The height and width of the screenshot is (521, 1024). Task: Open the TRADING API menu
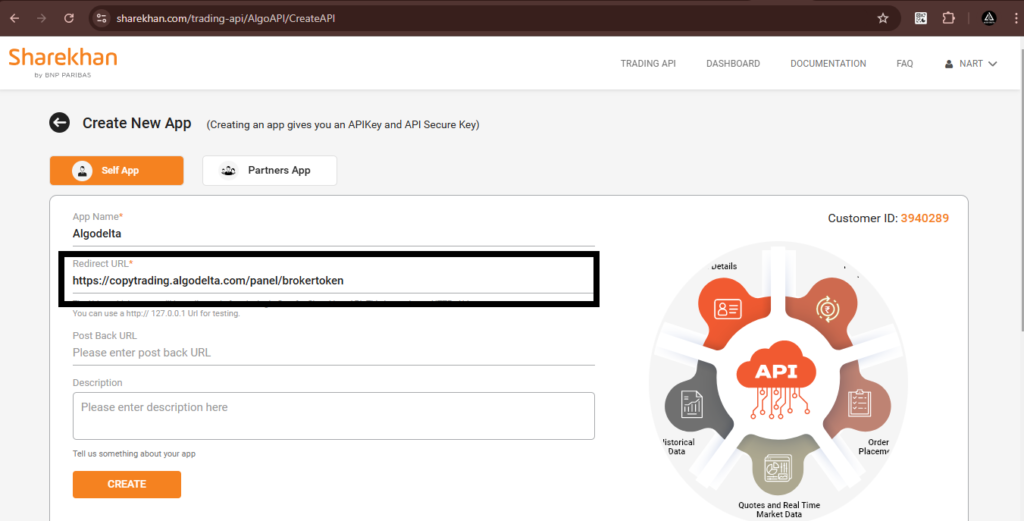click(x=648, y=64)
